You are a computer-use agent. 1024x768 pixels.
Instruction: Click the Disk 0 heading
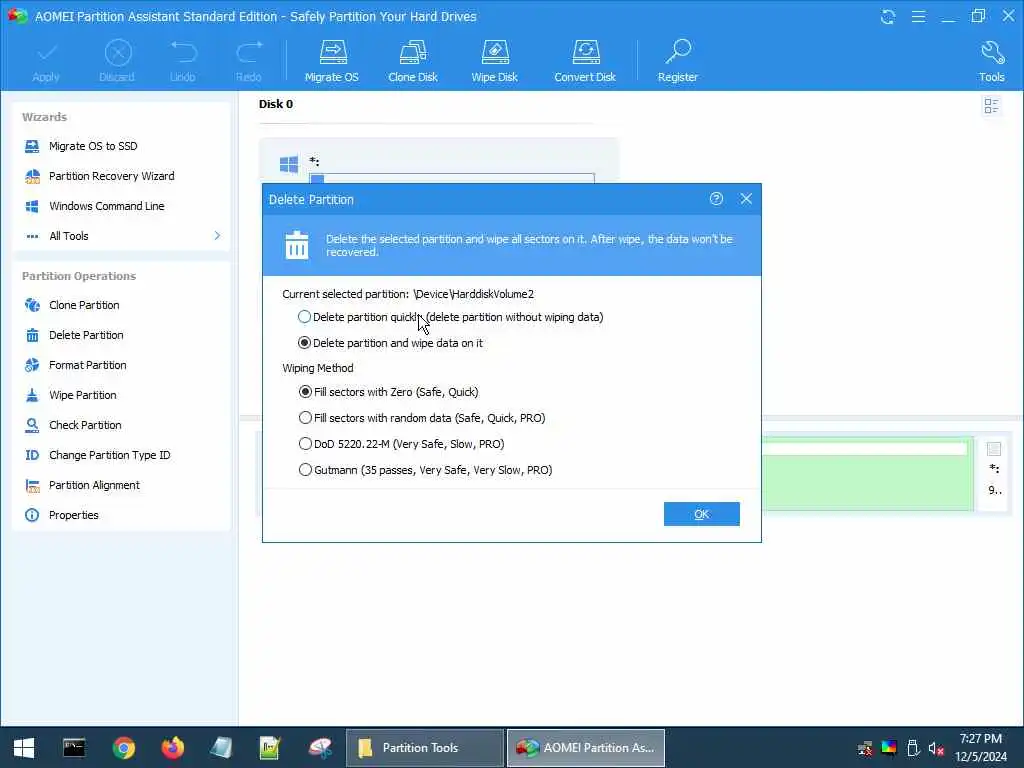coord(276,104)
